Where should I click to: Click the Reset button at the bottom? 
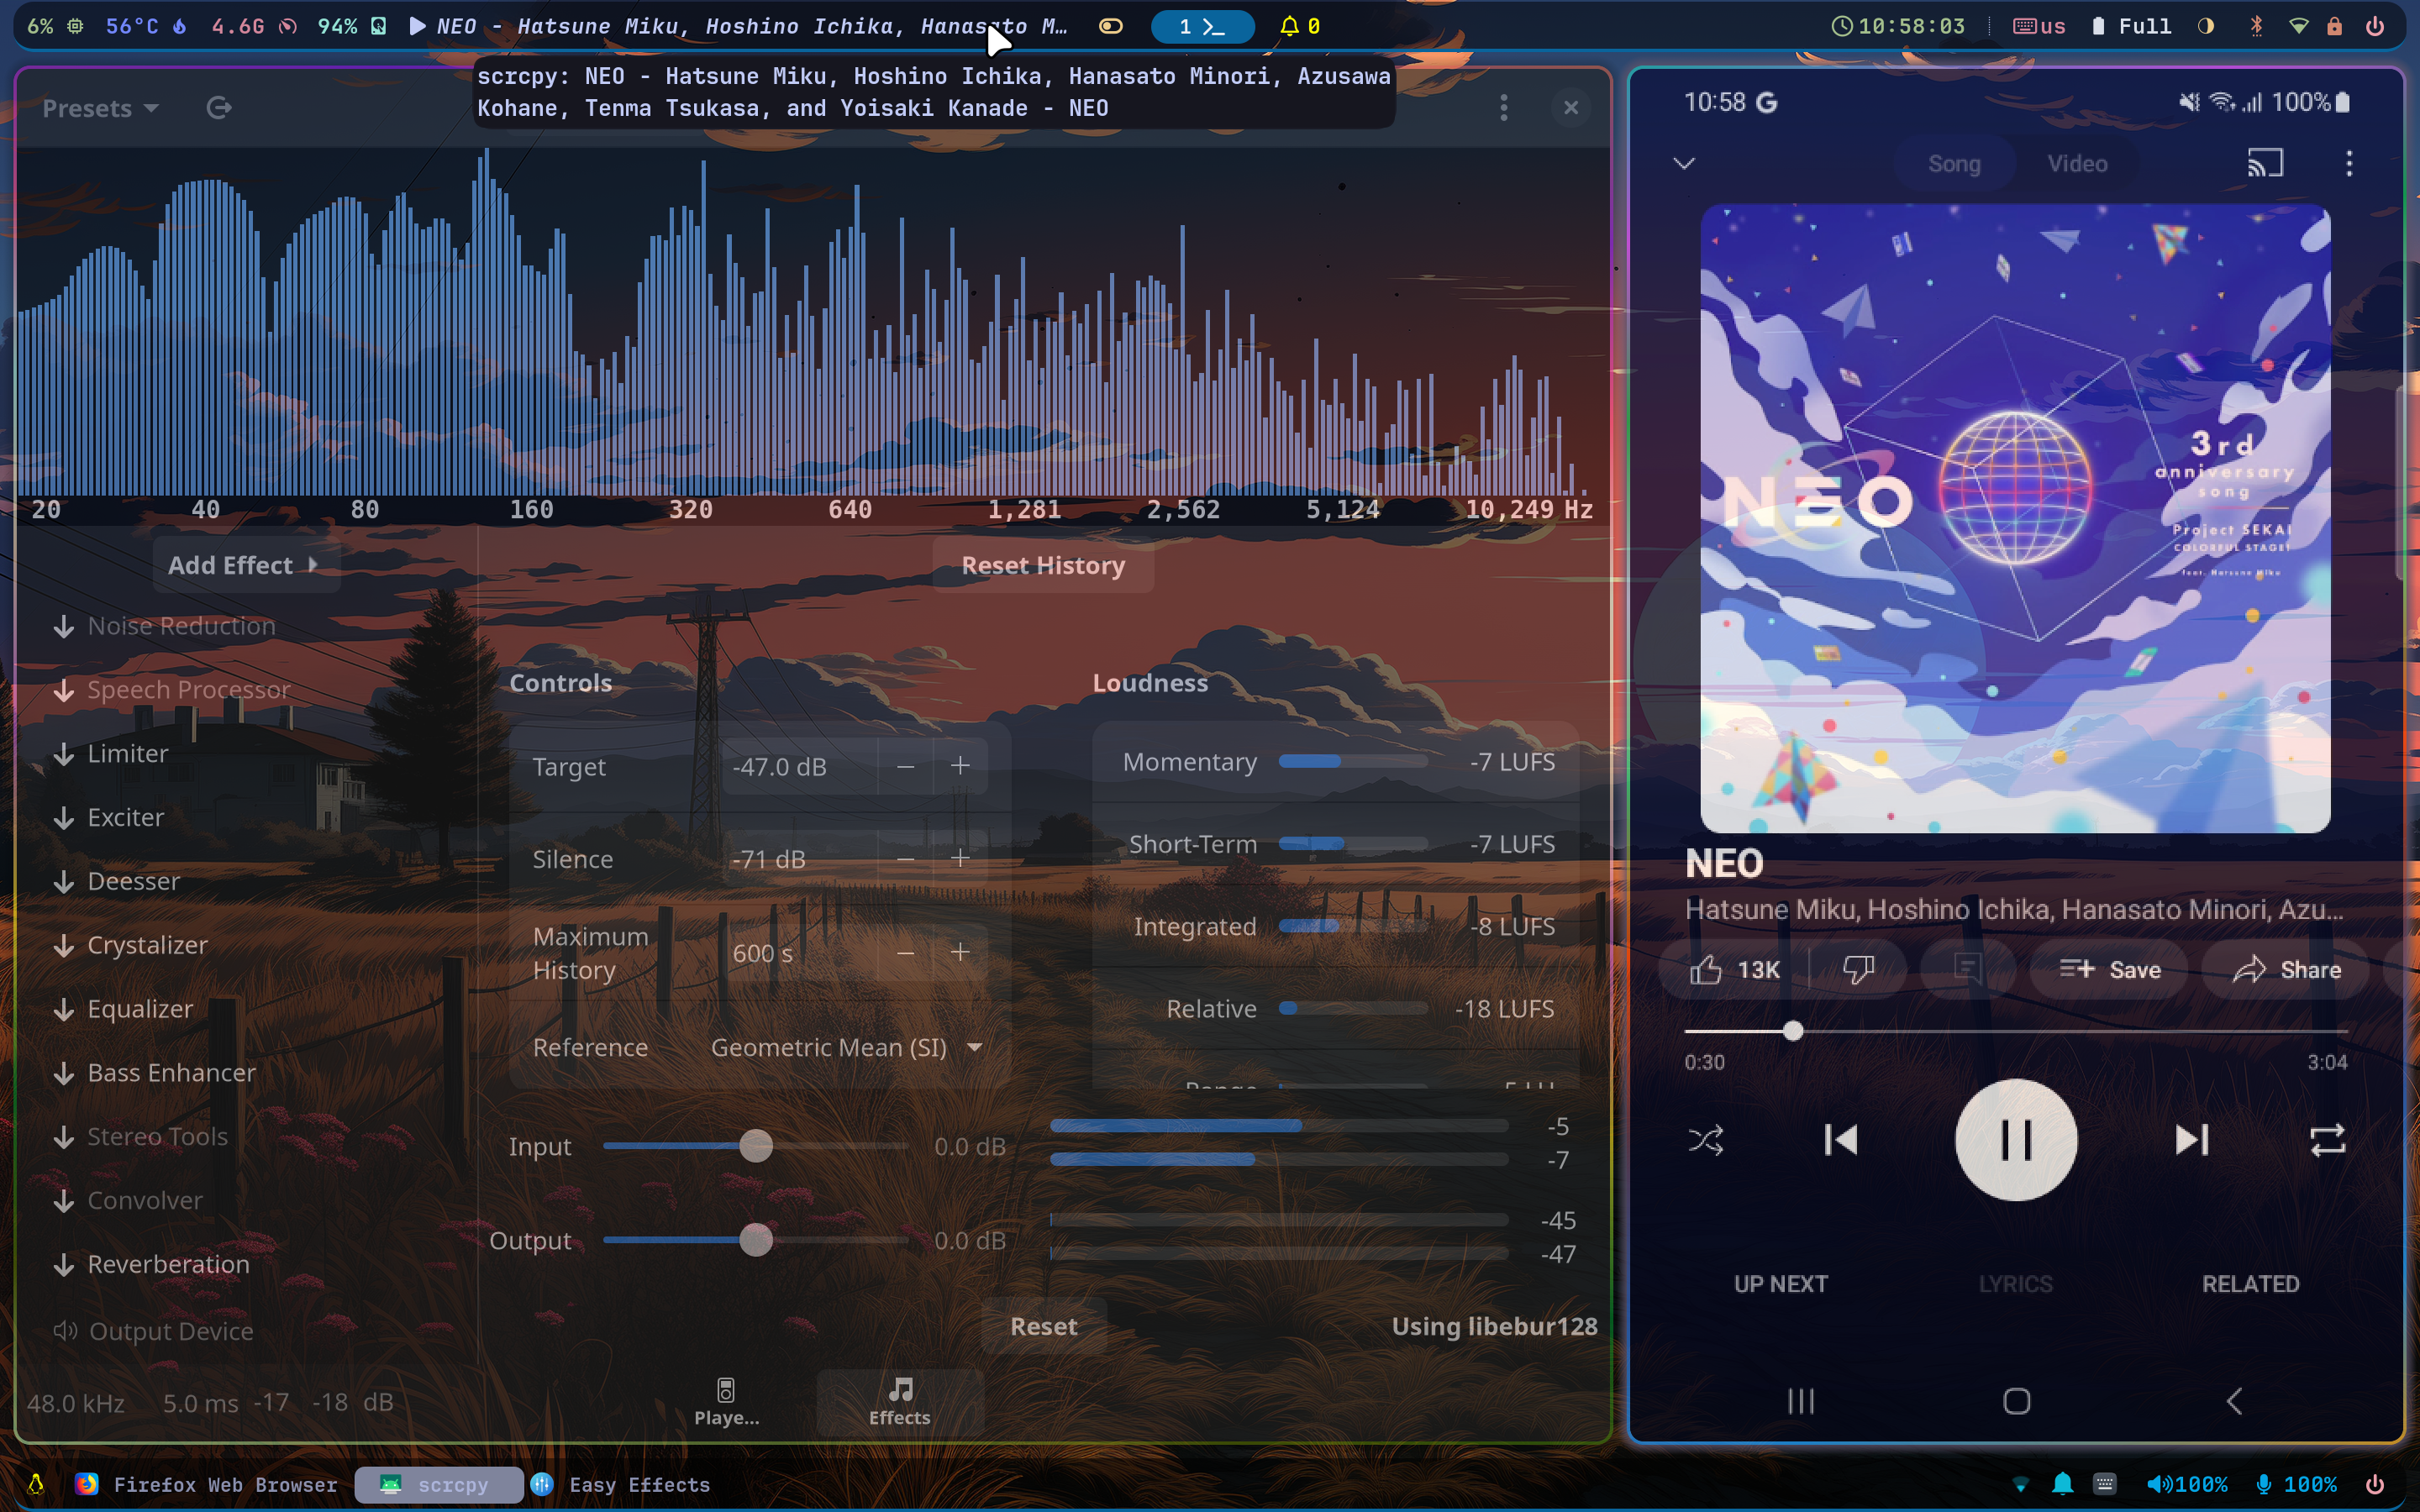pyautogui.click(x=1043, y=1327)
